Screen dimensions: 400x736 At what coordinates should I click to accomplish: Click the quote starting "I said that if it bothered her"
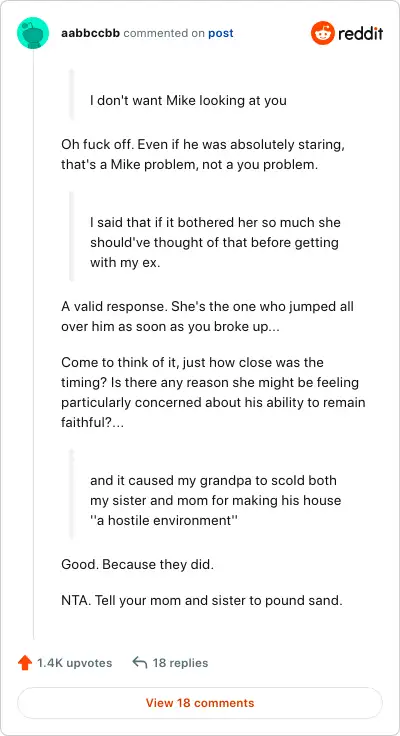click(215, 242)
